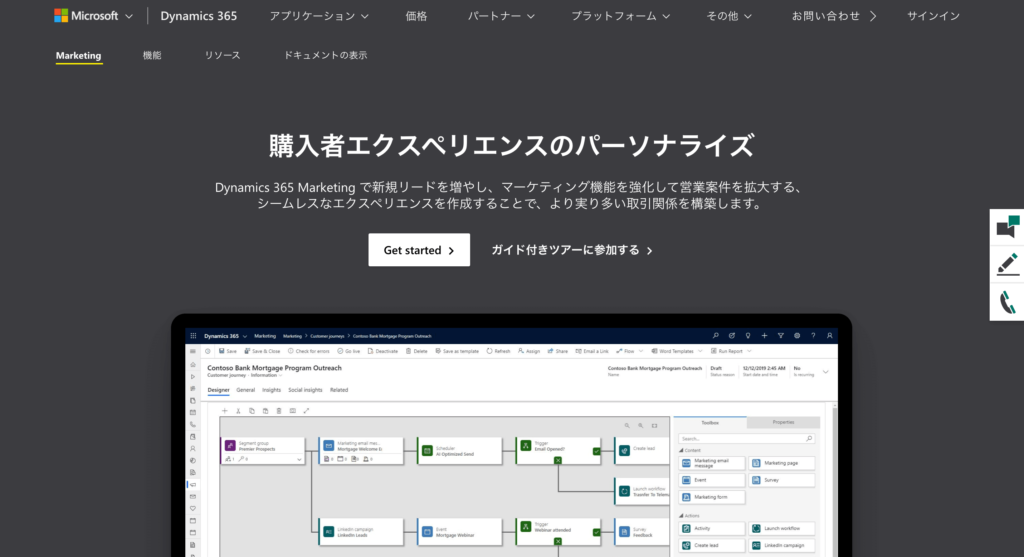
Task: Click the phone call side button
Action: coord(1007,302)
